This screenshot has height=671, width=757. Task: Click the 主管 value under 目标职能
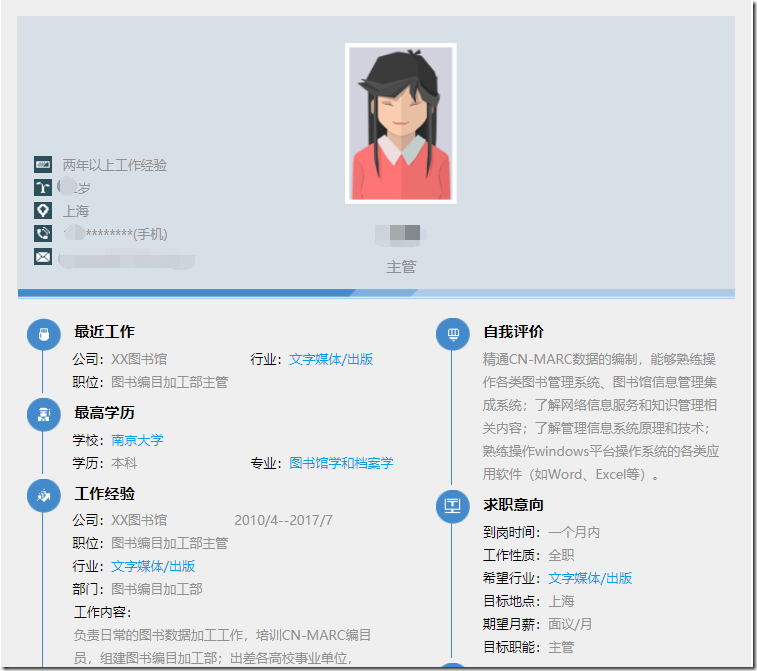(x=561, y=647)
